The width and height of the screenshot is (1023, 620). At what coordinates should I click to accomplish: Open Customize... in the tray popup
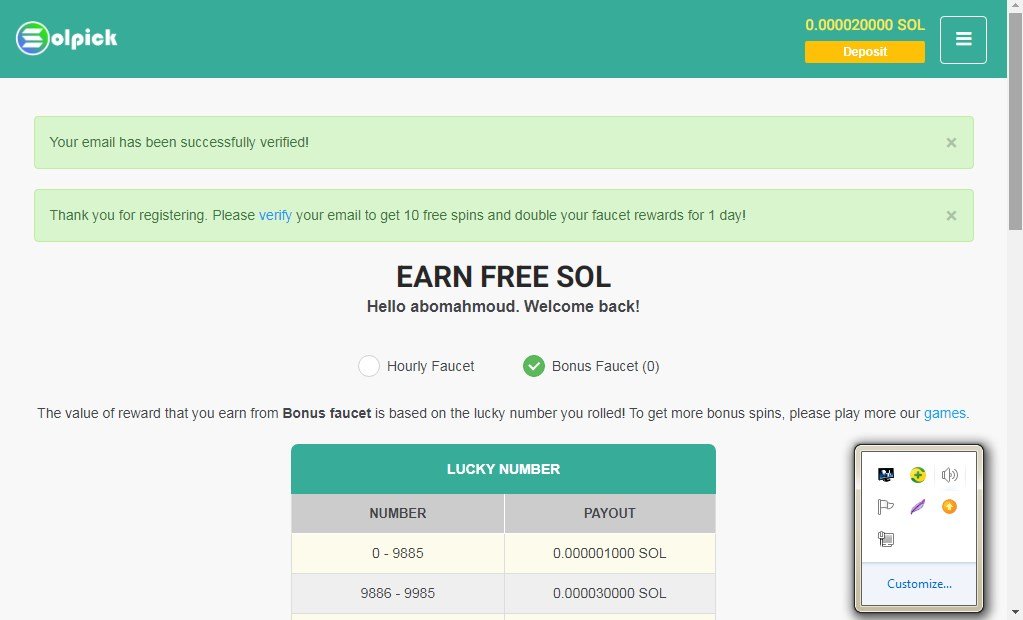[919, 583]
